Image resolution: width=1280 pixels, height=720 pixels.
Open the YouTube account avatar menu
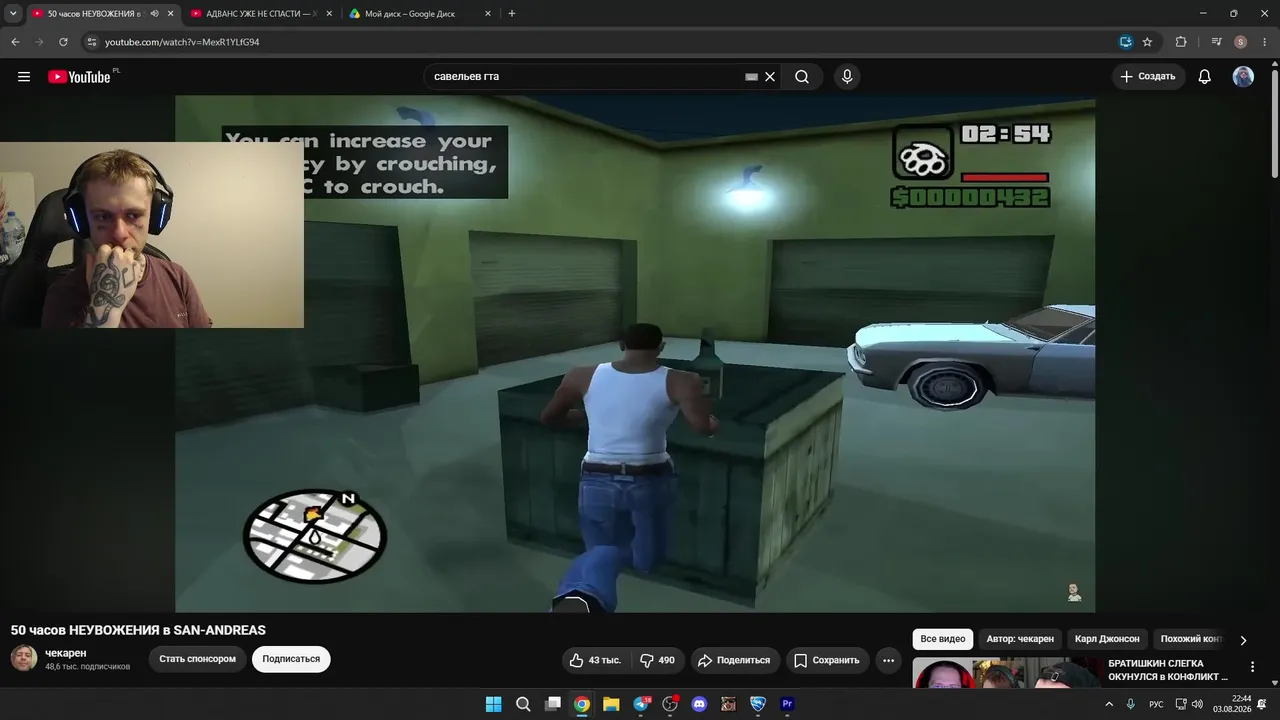(x=1243, y=77)
